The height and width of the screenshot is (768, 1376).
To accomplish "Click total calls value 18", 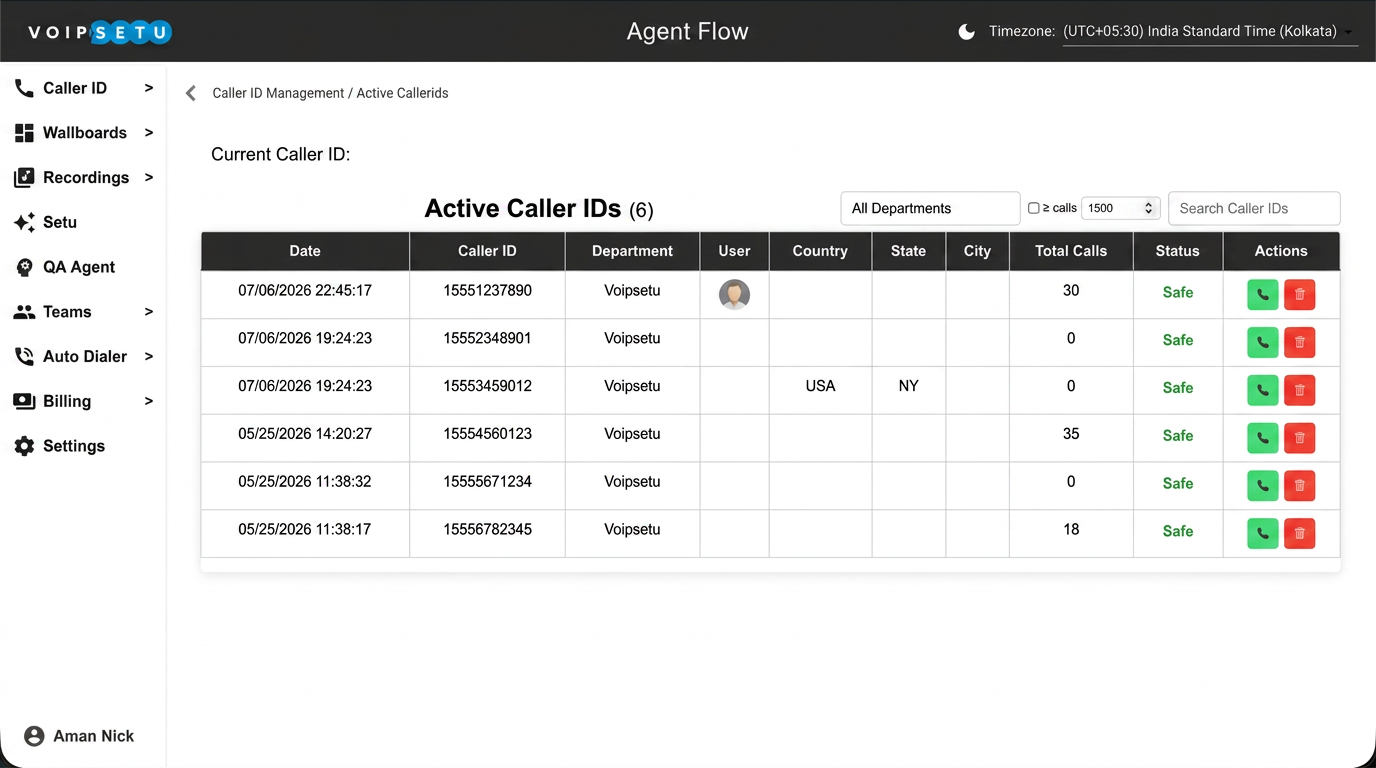I will tap(1071, 529).
